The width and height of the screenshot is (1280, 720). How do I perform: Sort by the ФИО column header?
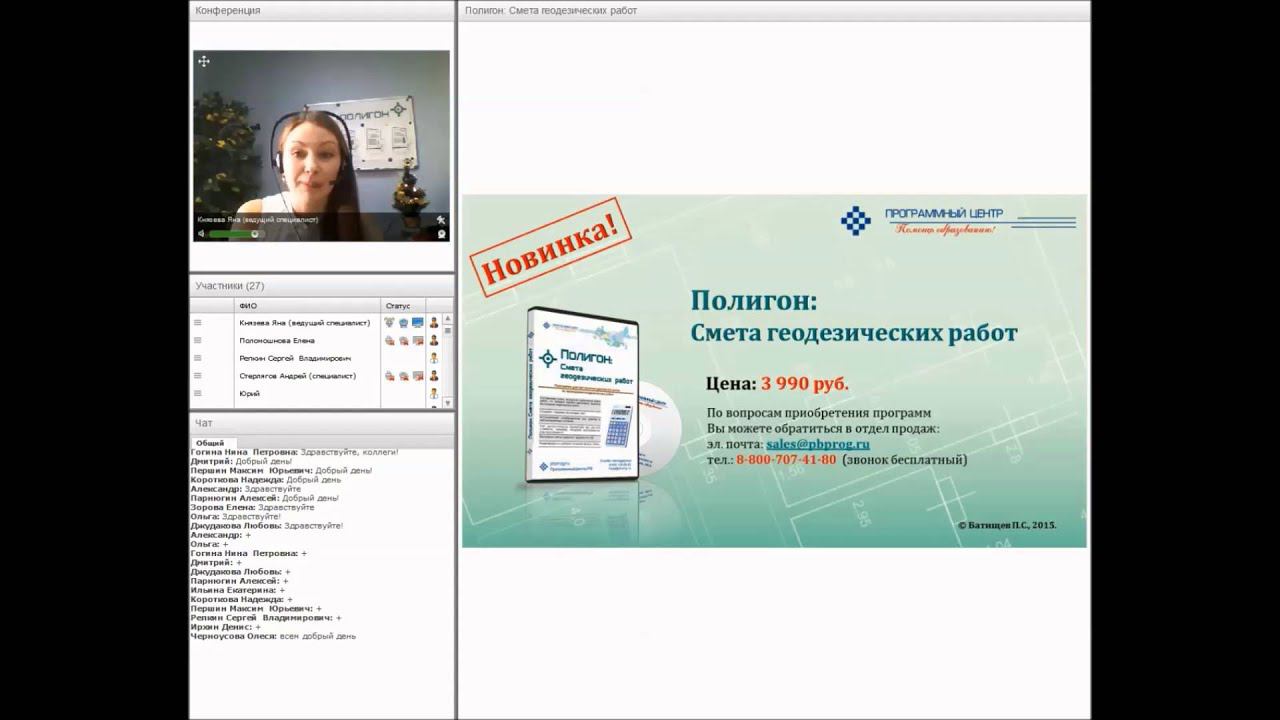pyautogui.click(x=307, y=305)
